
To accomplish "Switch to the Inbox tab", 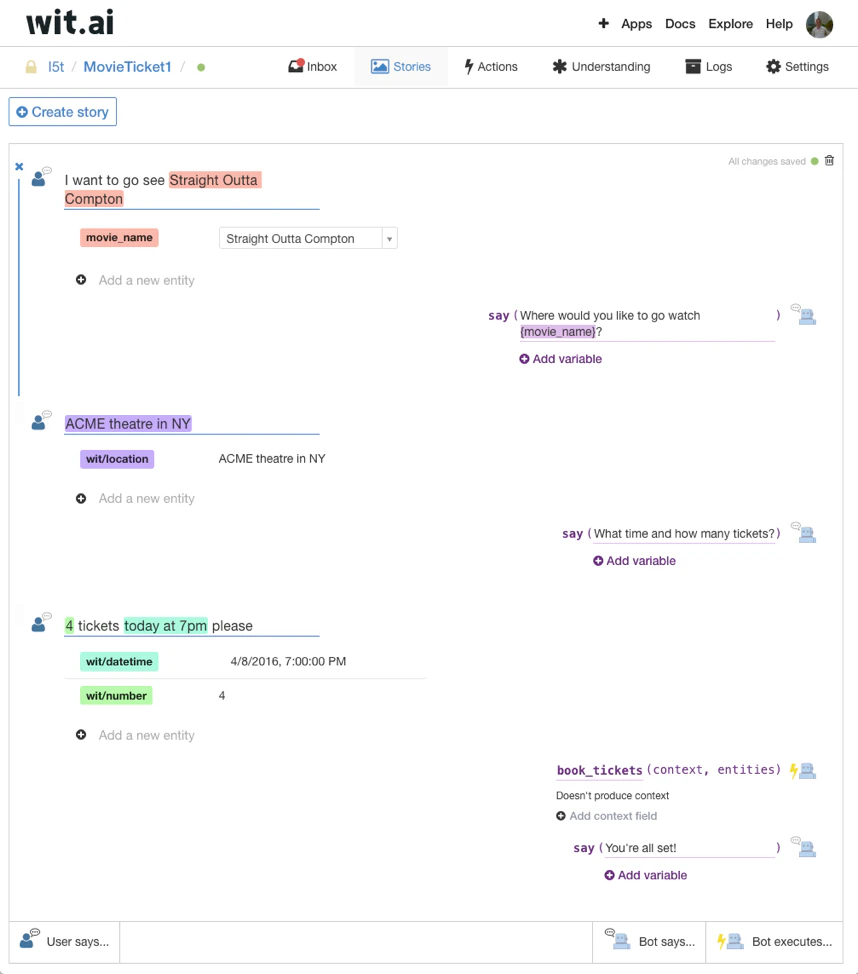I will (x=313, y=67).
